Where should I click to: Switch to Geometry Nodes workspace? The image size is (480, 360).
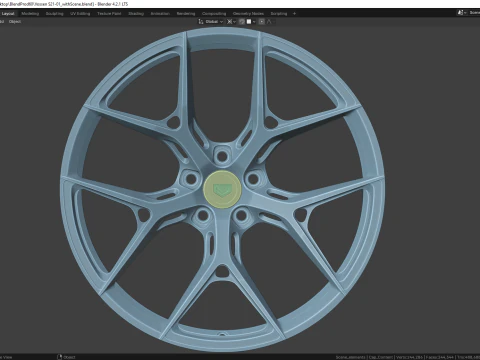click(248, 14)
